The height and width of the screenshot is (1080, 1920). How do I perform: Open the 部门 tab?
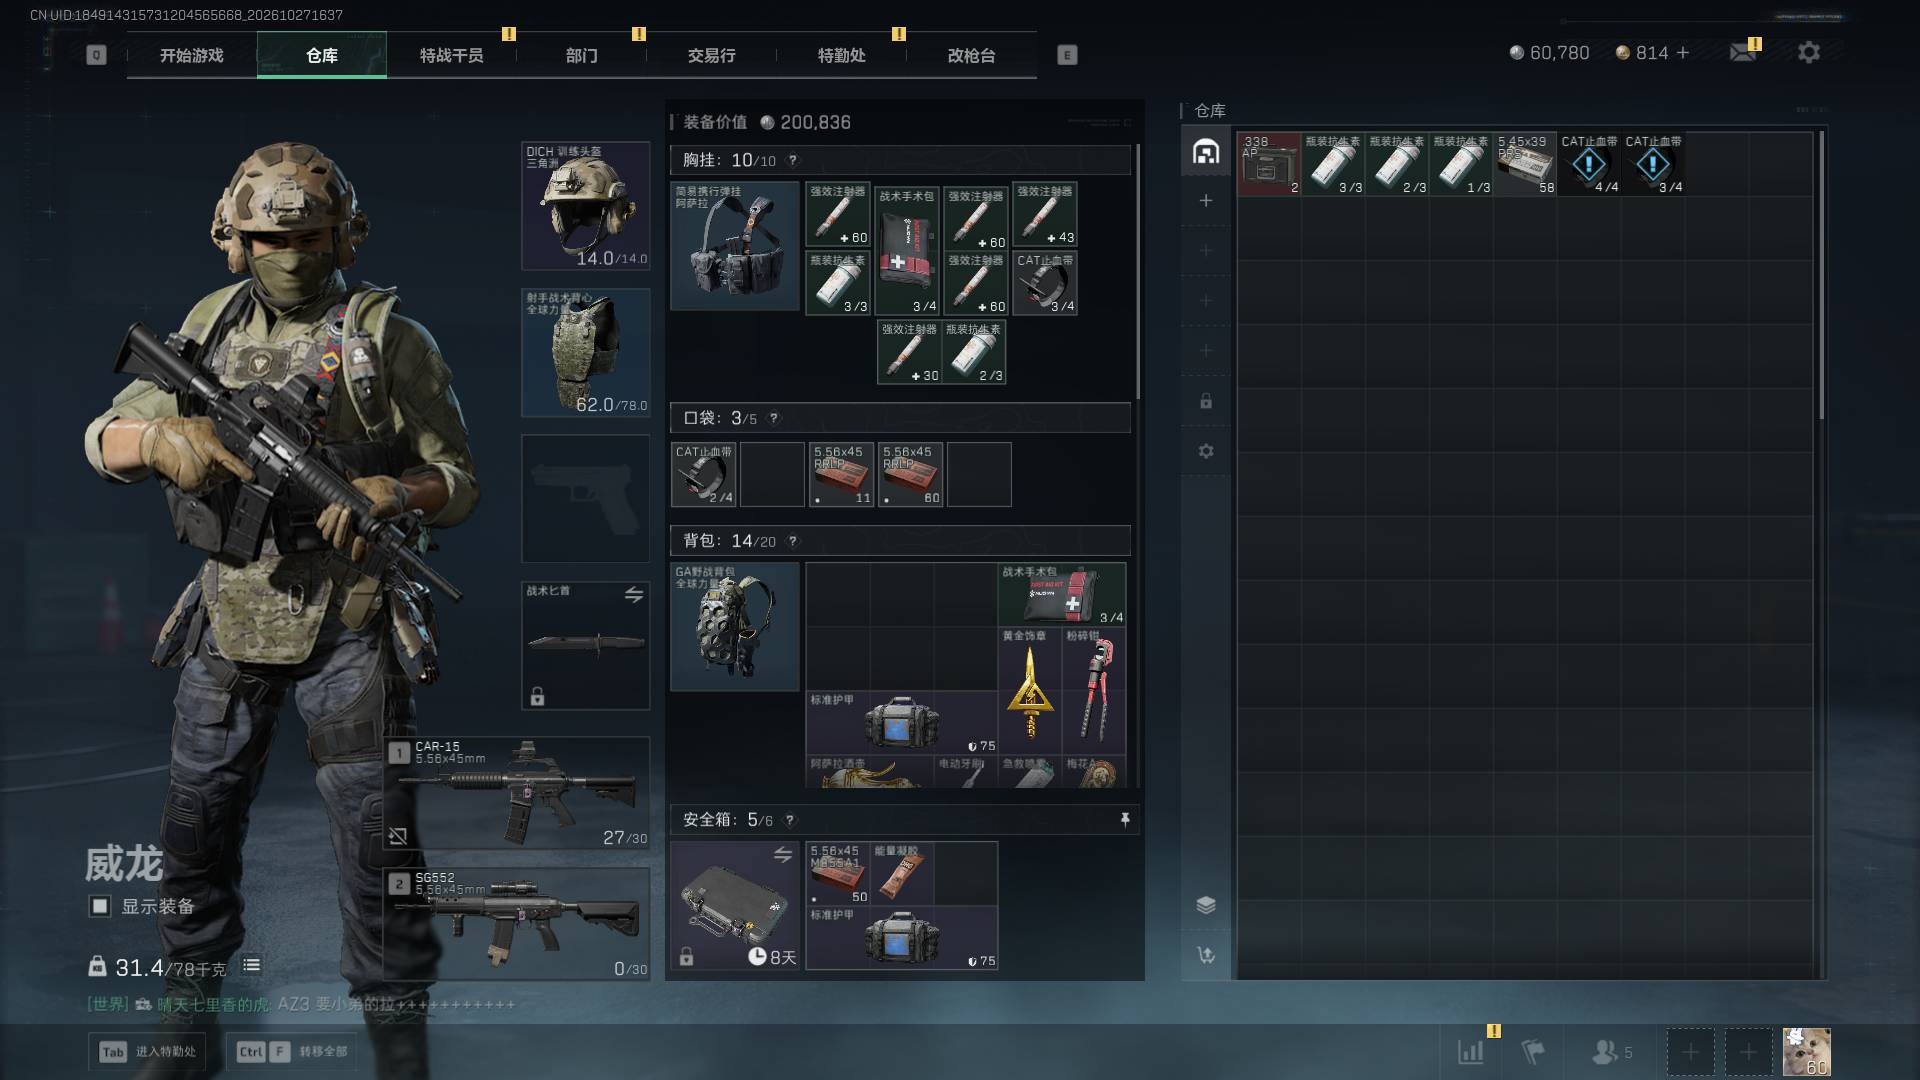click(x=582, y=55)
